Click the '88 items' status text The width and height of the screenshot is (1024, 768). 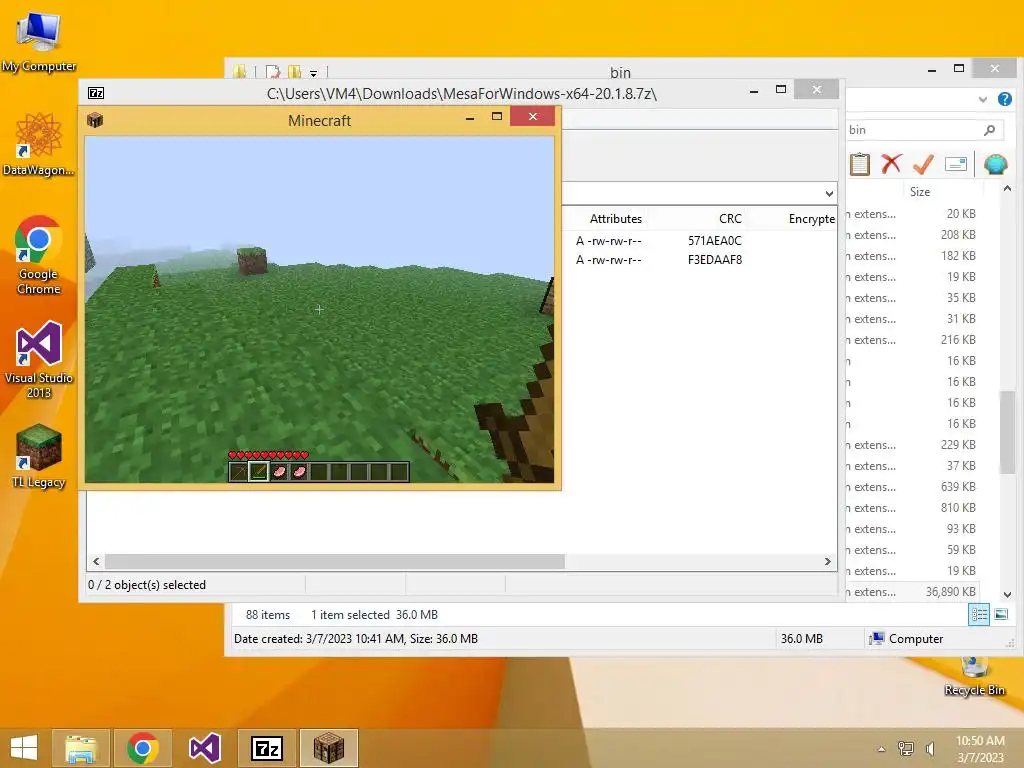tap(268, 615)
